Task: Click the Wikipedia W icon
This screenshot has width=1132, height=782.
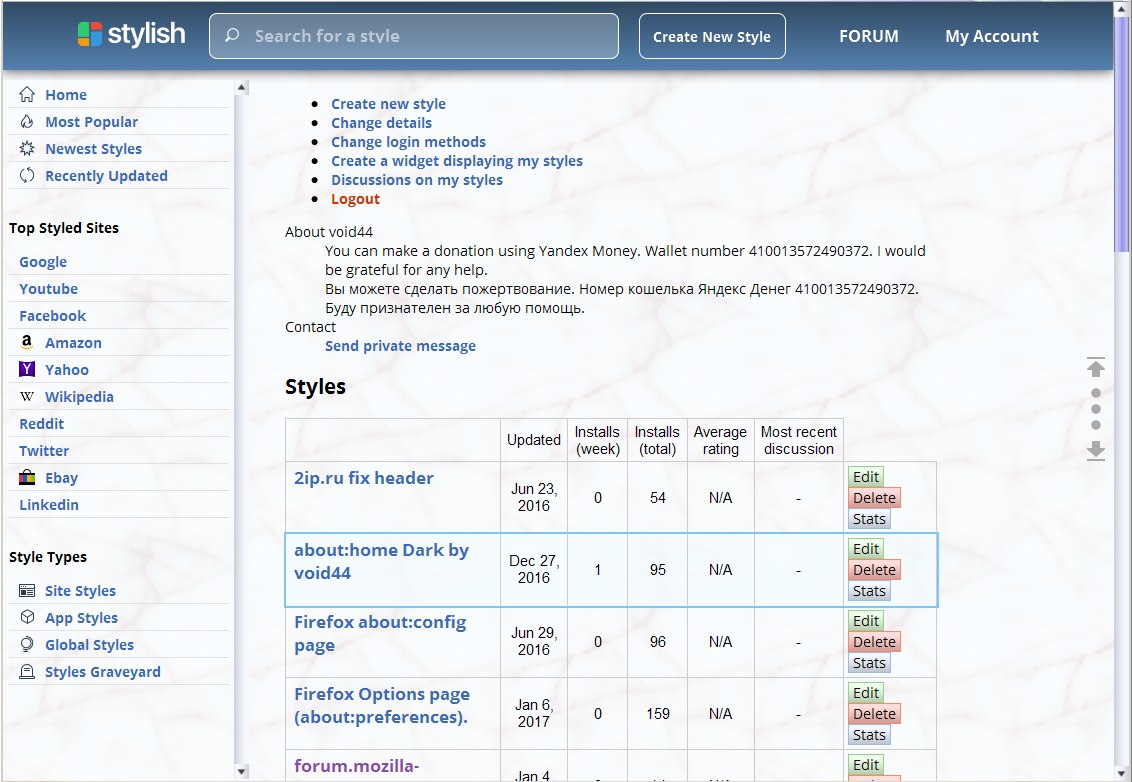Action: pyautogui.click(x=27, y=396)
